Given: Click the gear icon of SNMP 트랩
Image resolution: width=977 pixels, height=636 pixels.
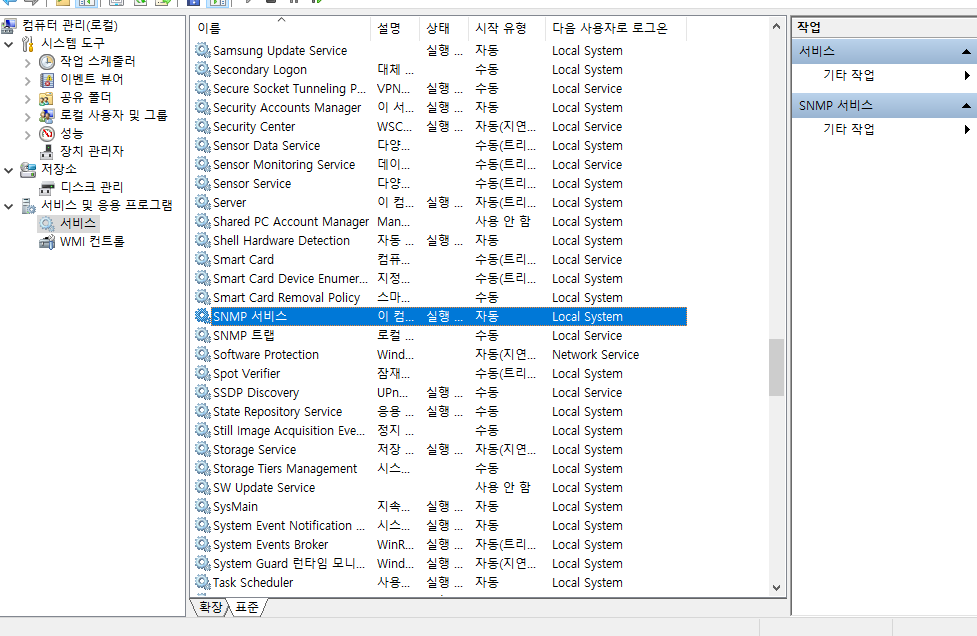Looking at the screenshot, I should click(203, 335).
